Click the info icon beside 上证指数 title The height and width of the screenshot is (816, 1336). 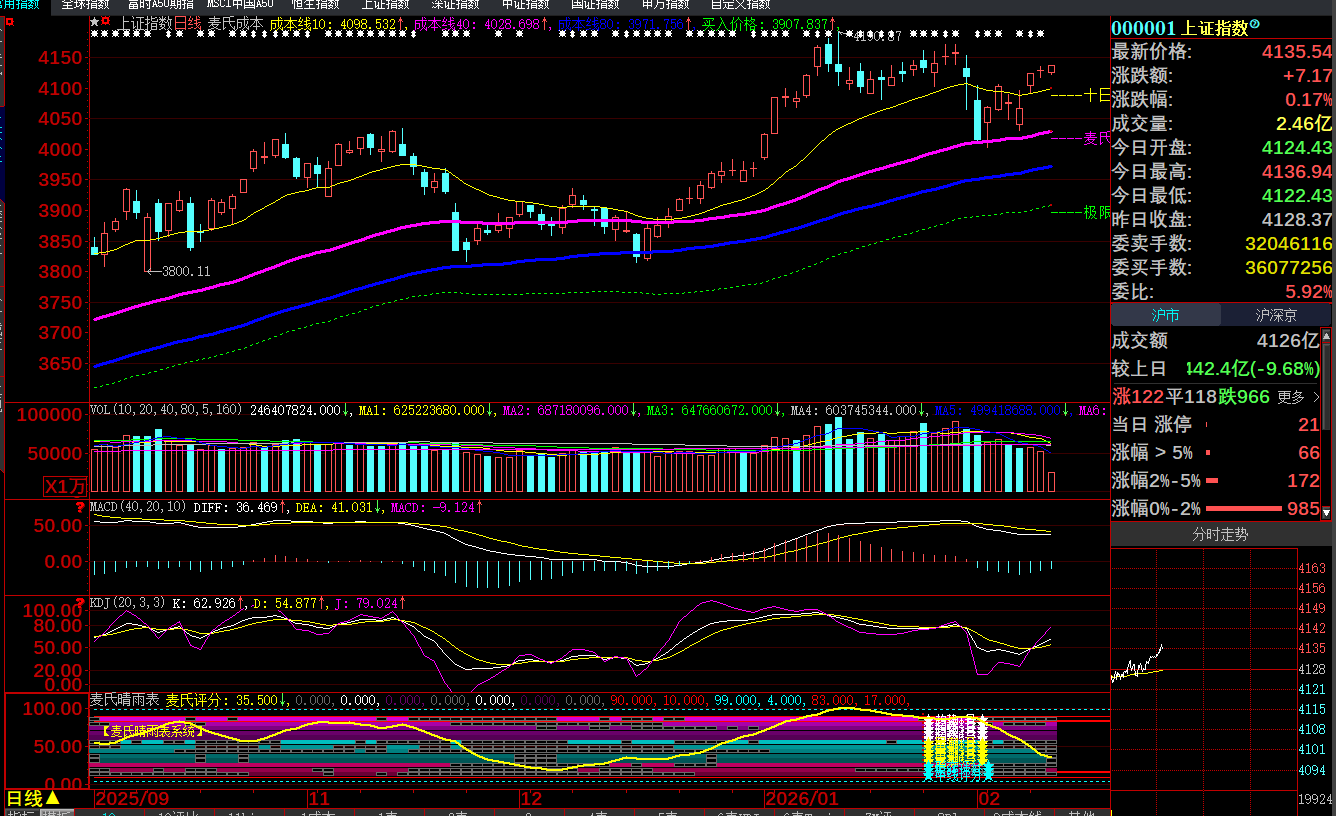(x=1255, y=25)
